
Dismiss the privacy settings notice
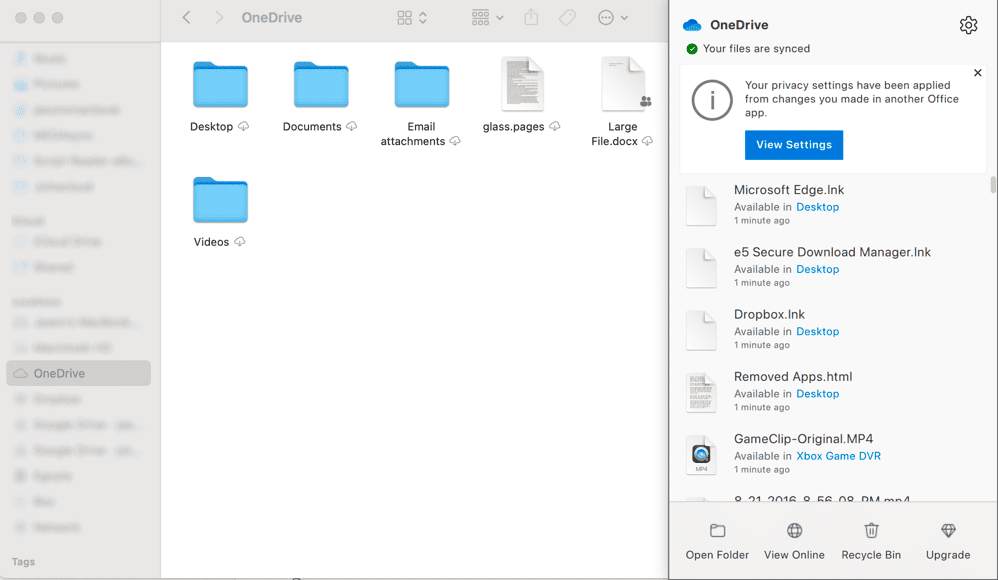pyautogui.click(x=978, y=73)
